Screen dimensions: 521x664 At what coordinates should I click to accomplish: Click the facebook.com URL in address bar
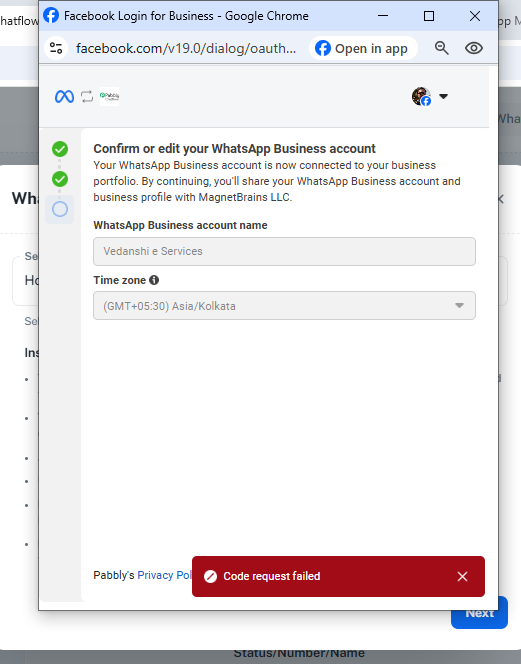coord(186,48)
